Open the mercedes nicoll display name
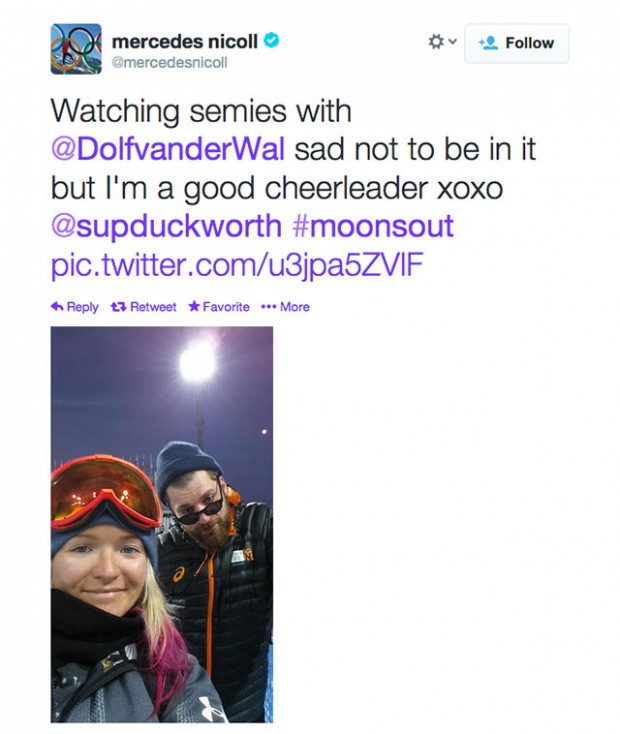This screenshot has height=734, width=620. pos(185,41)
